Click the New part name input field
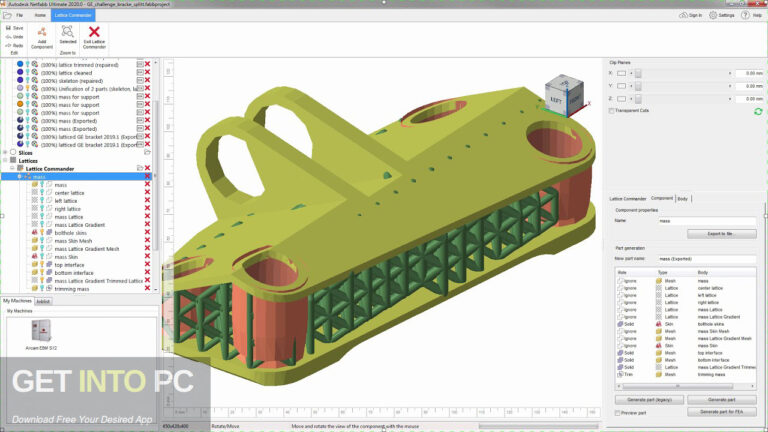 coord(707,259)
